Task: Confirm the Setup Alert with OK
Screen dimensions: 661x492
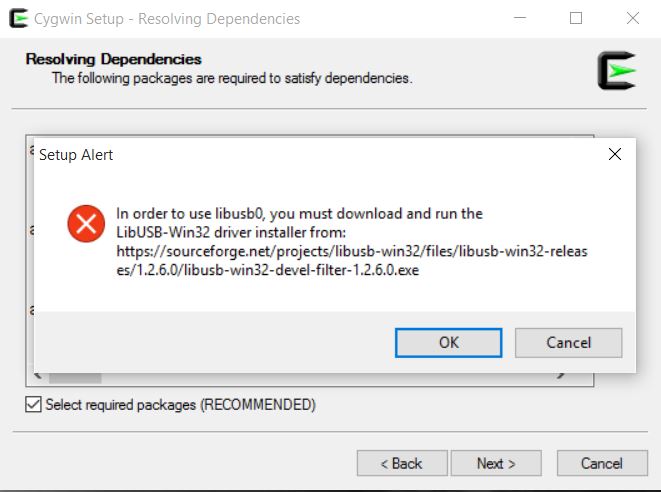Action: click(449, 343)
